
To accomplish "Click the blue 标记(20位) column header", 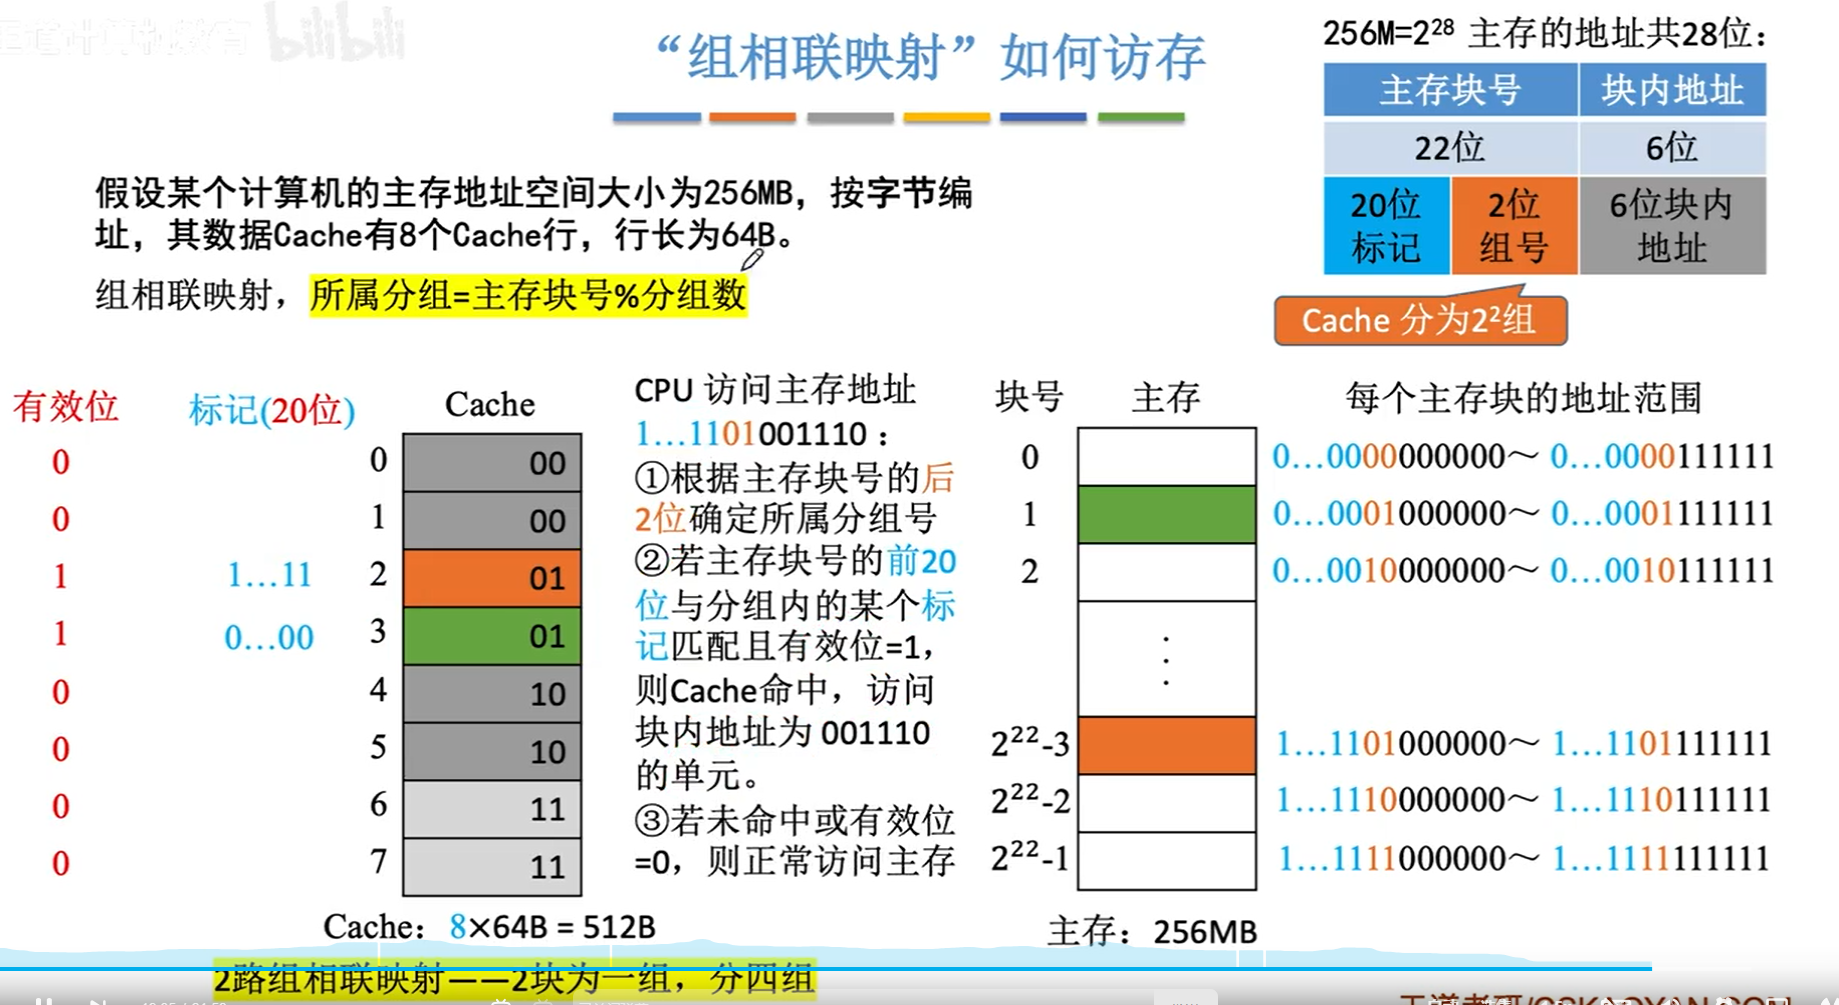I will coord(272,410).
